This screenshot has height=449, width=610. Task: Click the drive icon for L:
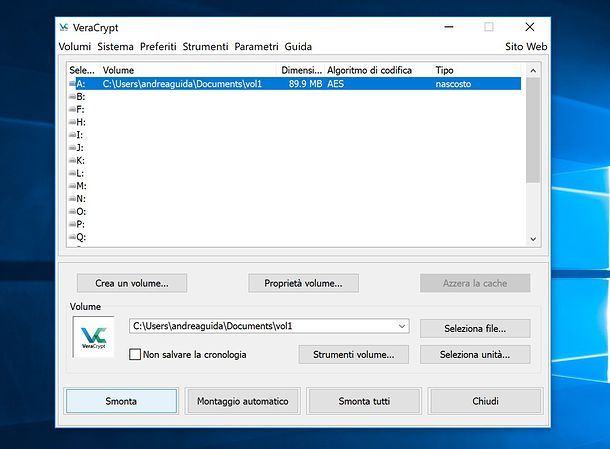point(72,173)
